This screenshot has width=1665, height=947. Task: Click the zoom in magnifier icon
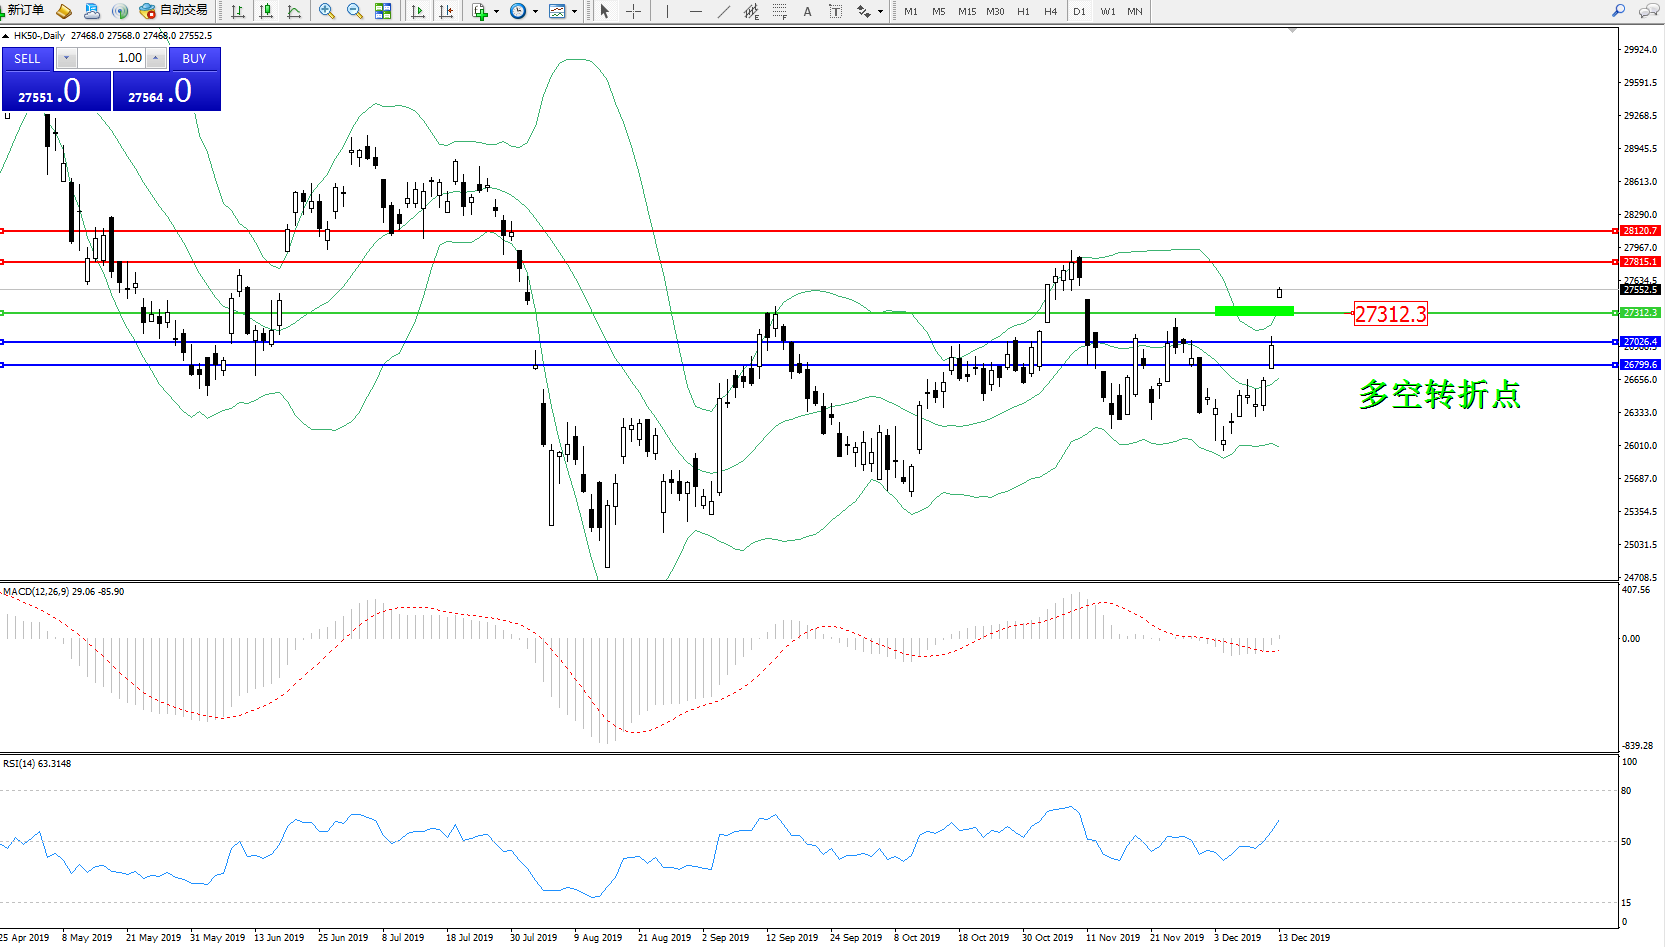tap(326, 11)
